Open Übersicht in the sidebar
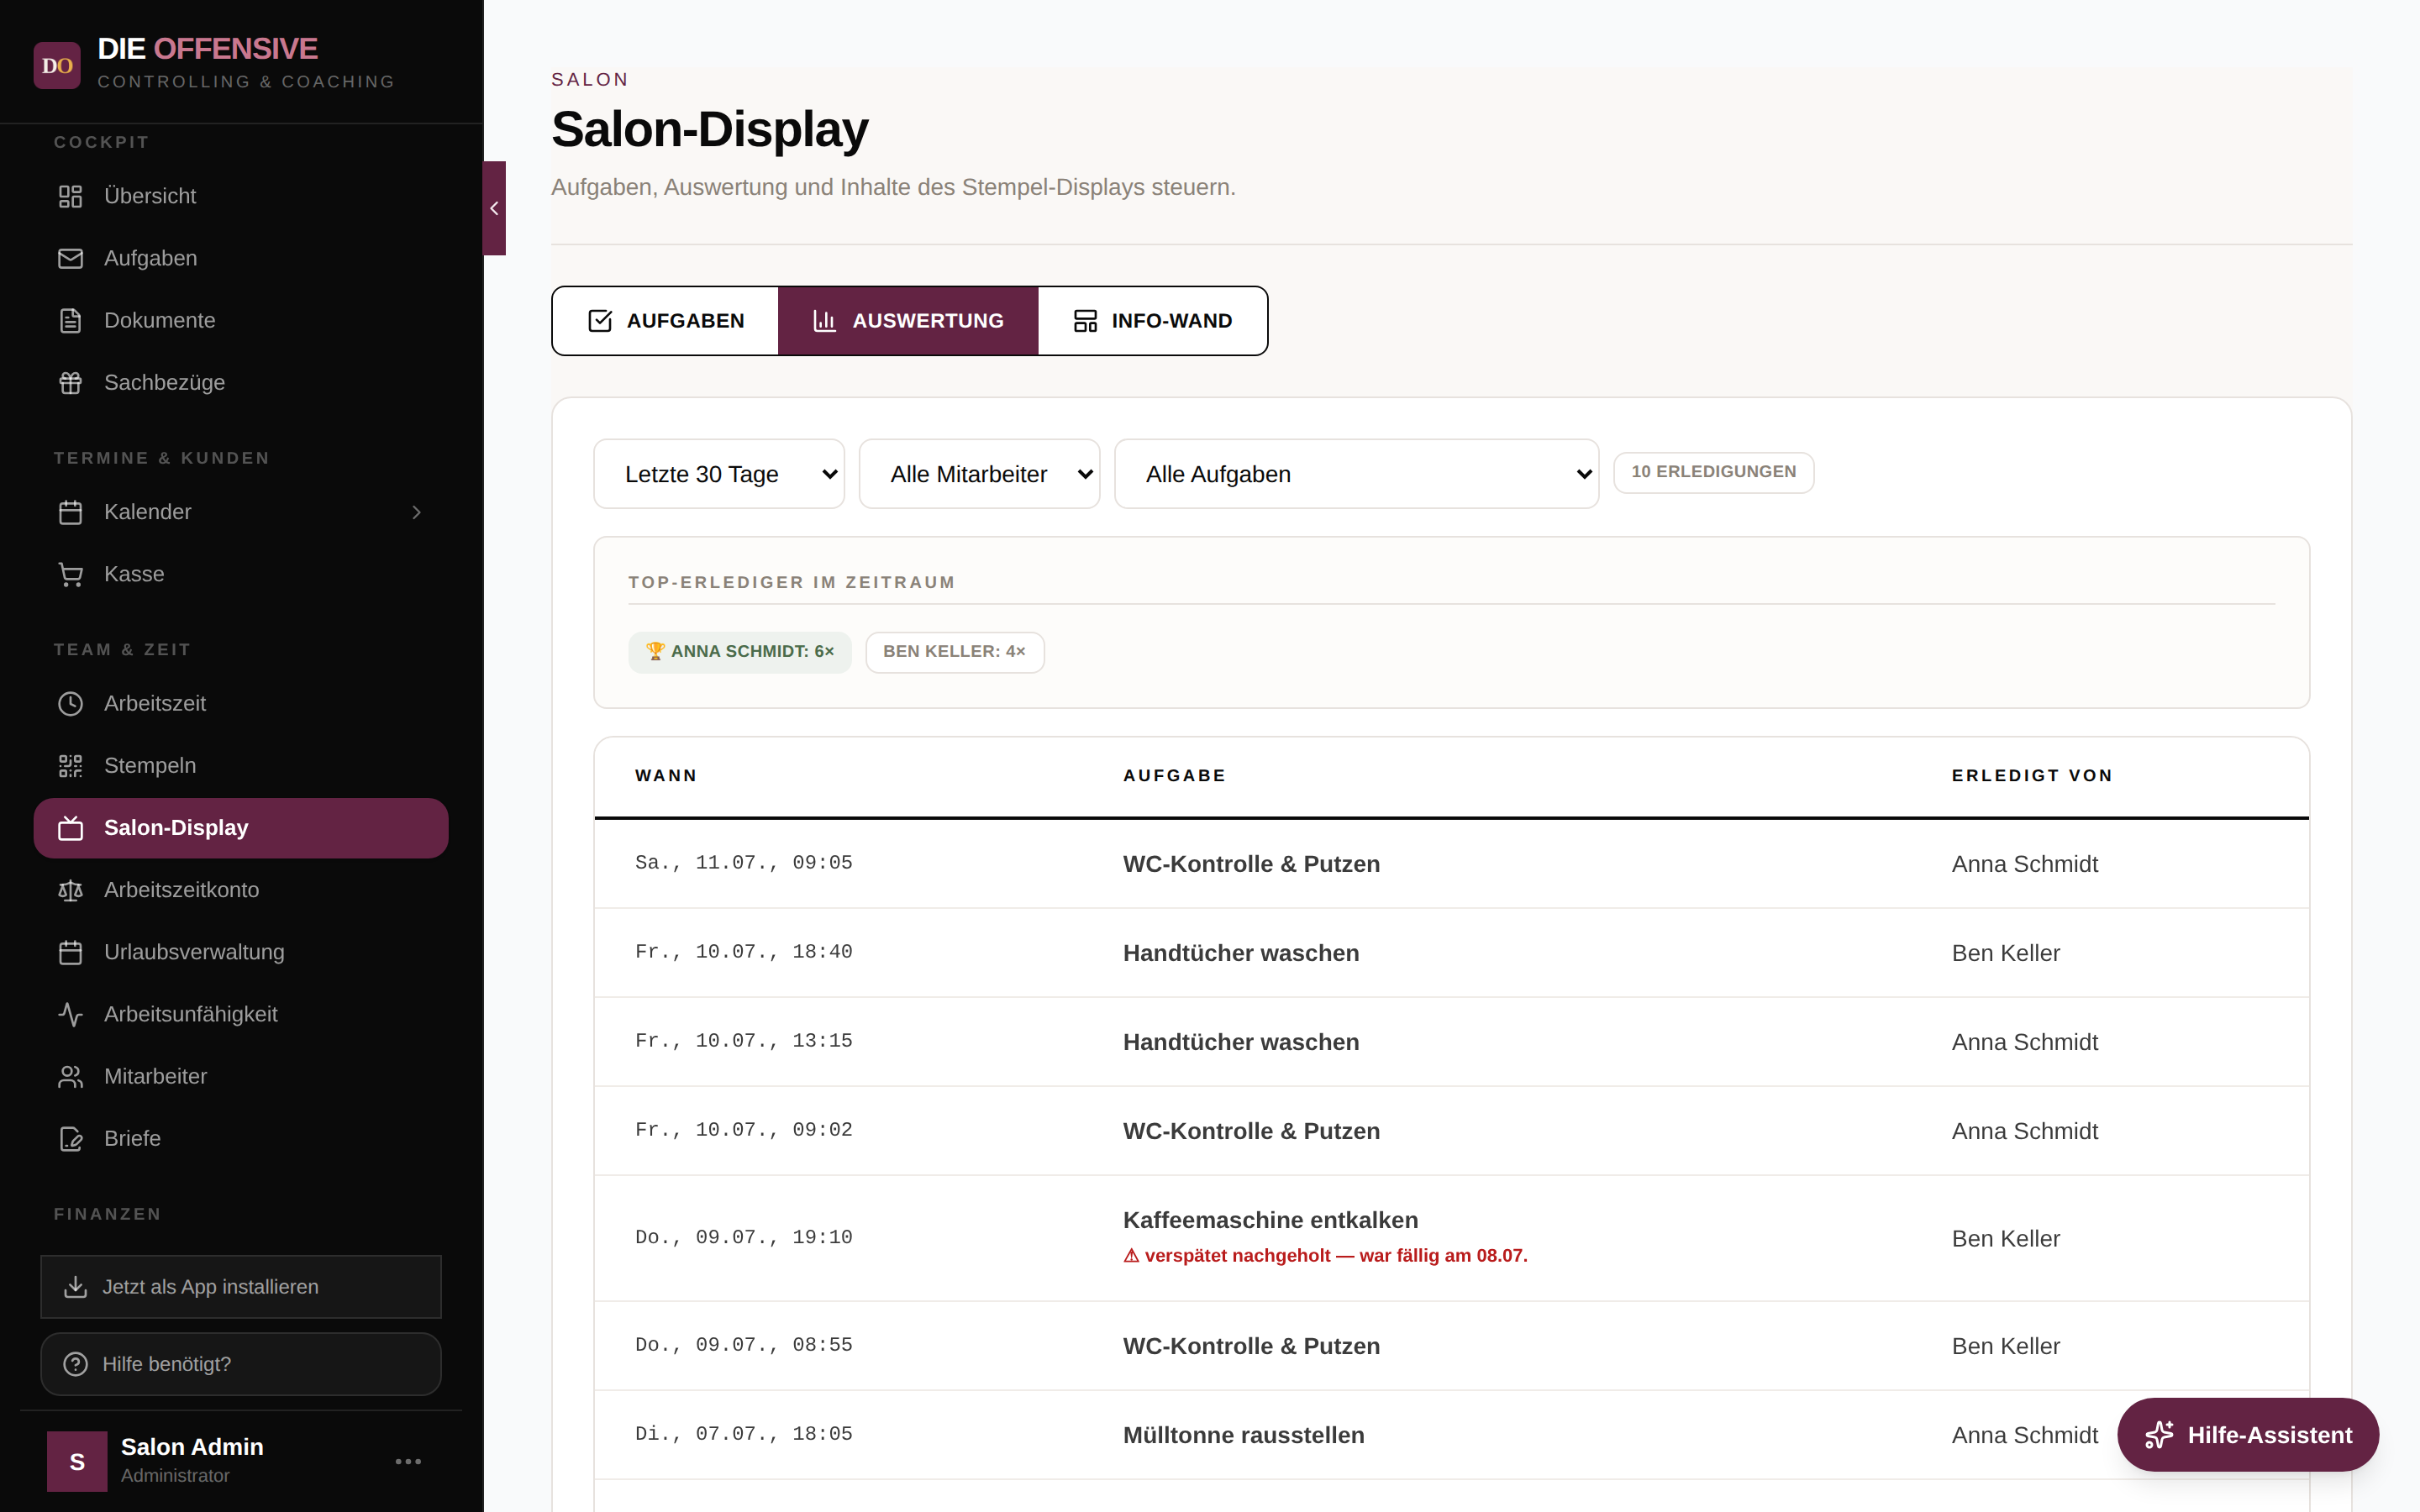 point(241,196)
